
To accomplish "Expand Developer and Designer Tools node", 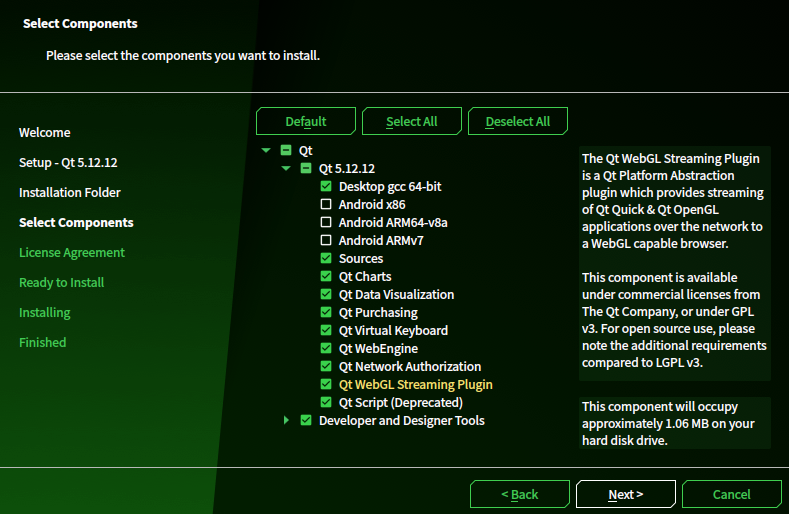I will (286, 420).
